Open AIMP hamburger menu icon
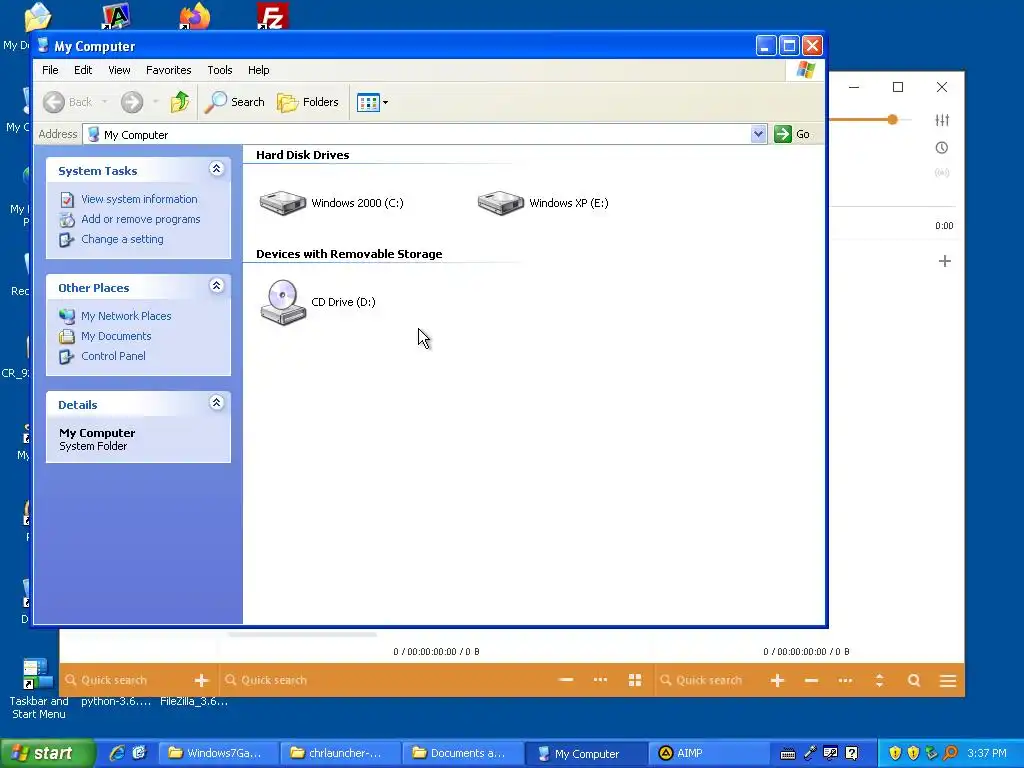Viewport: 1024px width, 768px height. coord(948,681)
